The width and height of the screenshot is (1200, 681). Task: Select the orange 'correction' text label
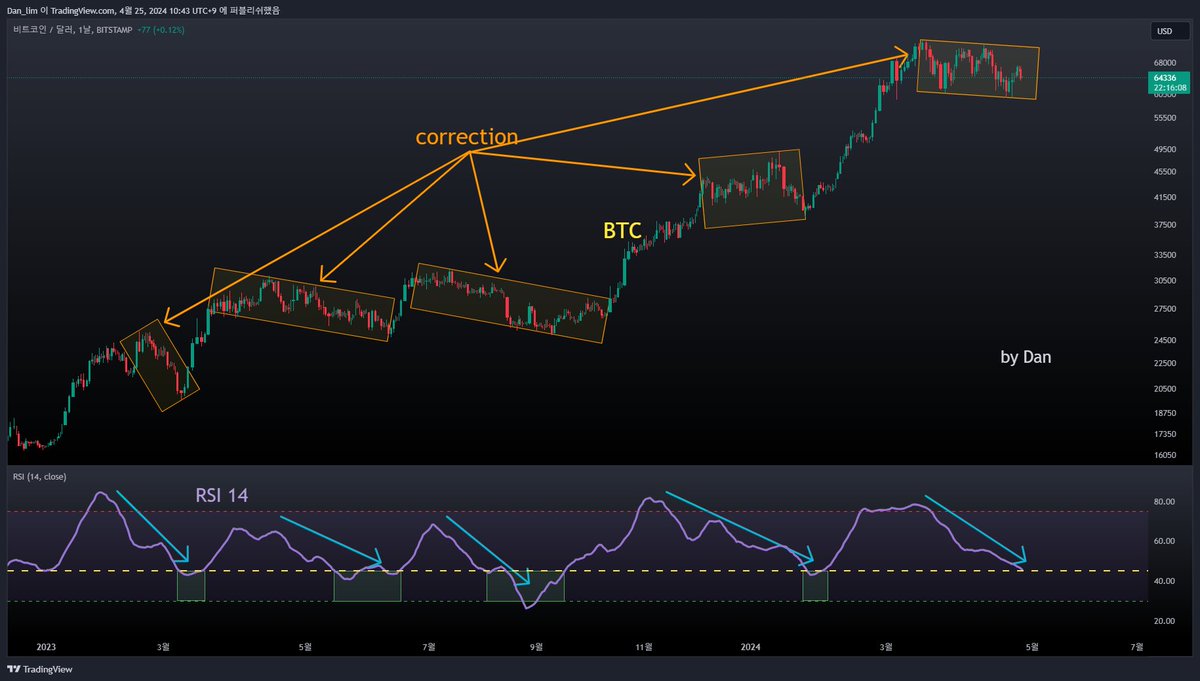[x=467, y=137]
